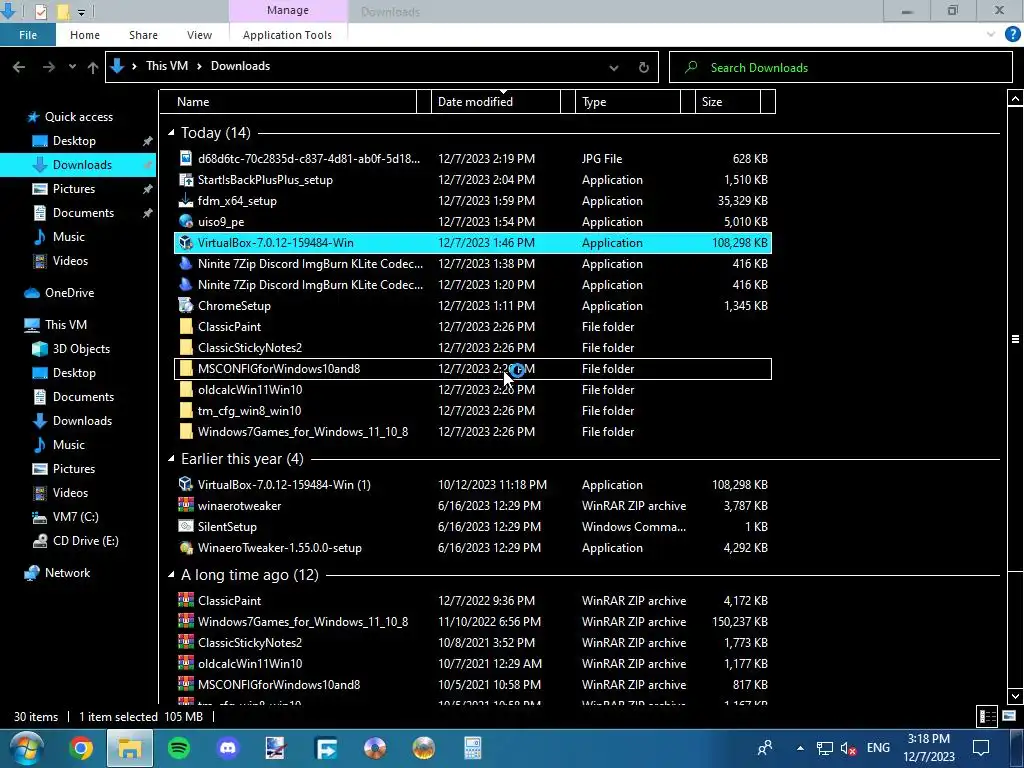Click the Help question mark icon
The width and height of the screenshot is (1024, 768).
coord(1012,35)
